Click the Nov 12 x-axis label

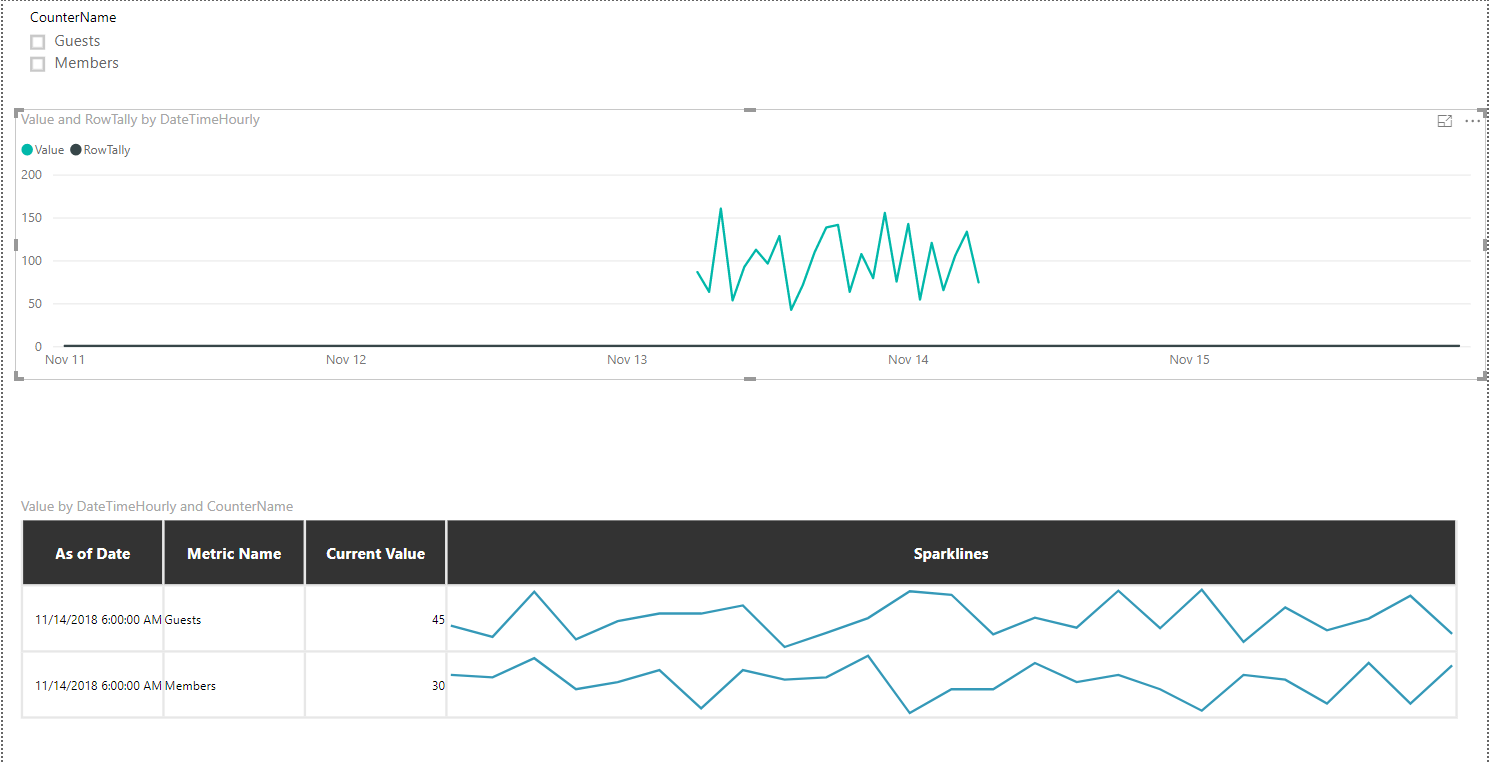tap(346, 360)
